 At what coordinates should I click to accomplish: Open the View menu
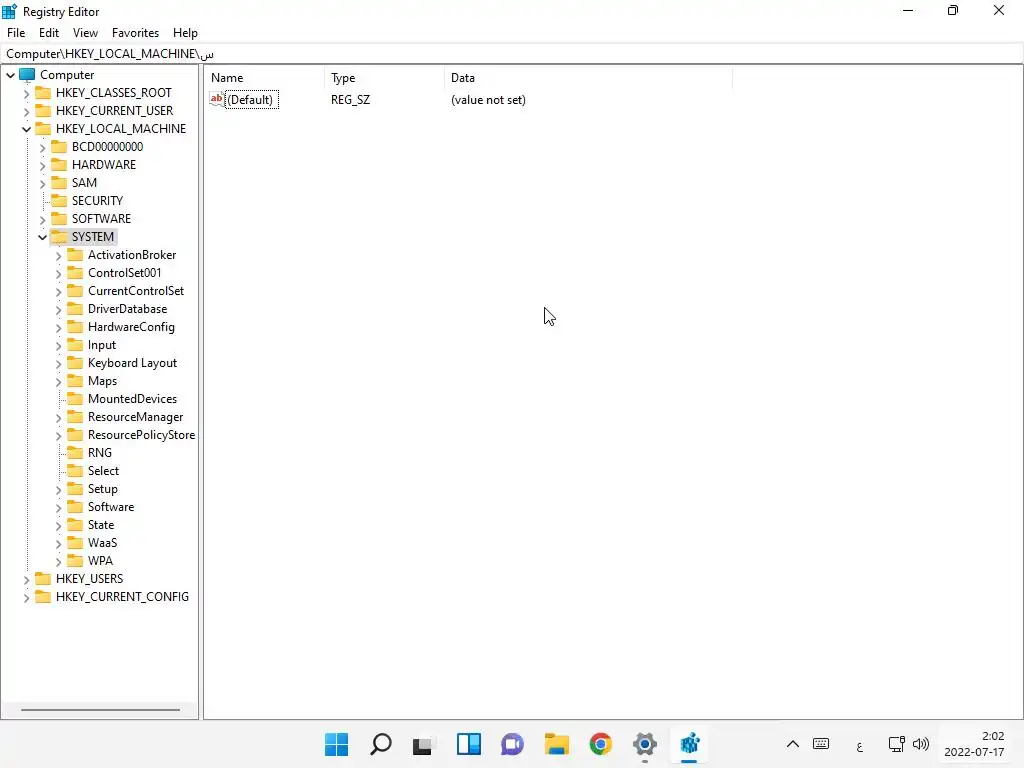tap(85, 33)
